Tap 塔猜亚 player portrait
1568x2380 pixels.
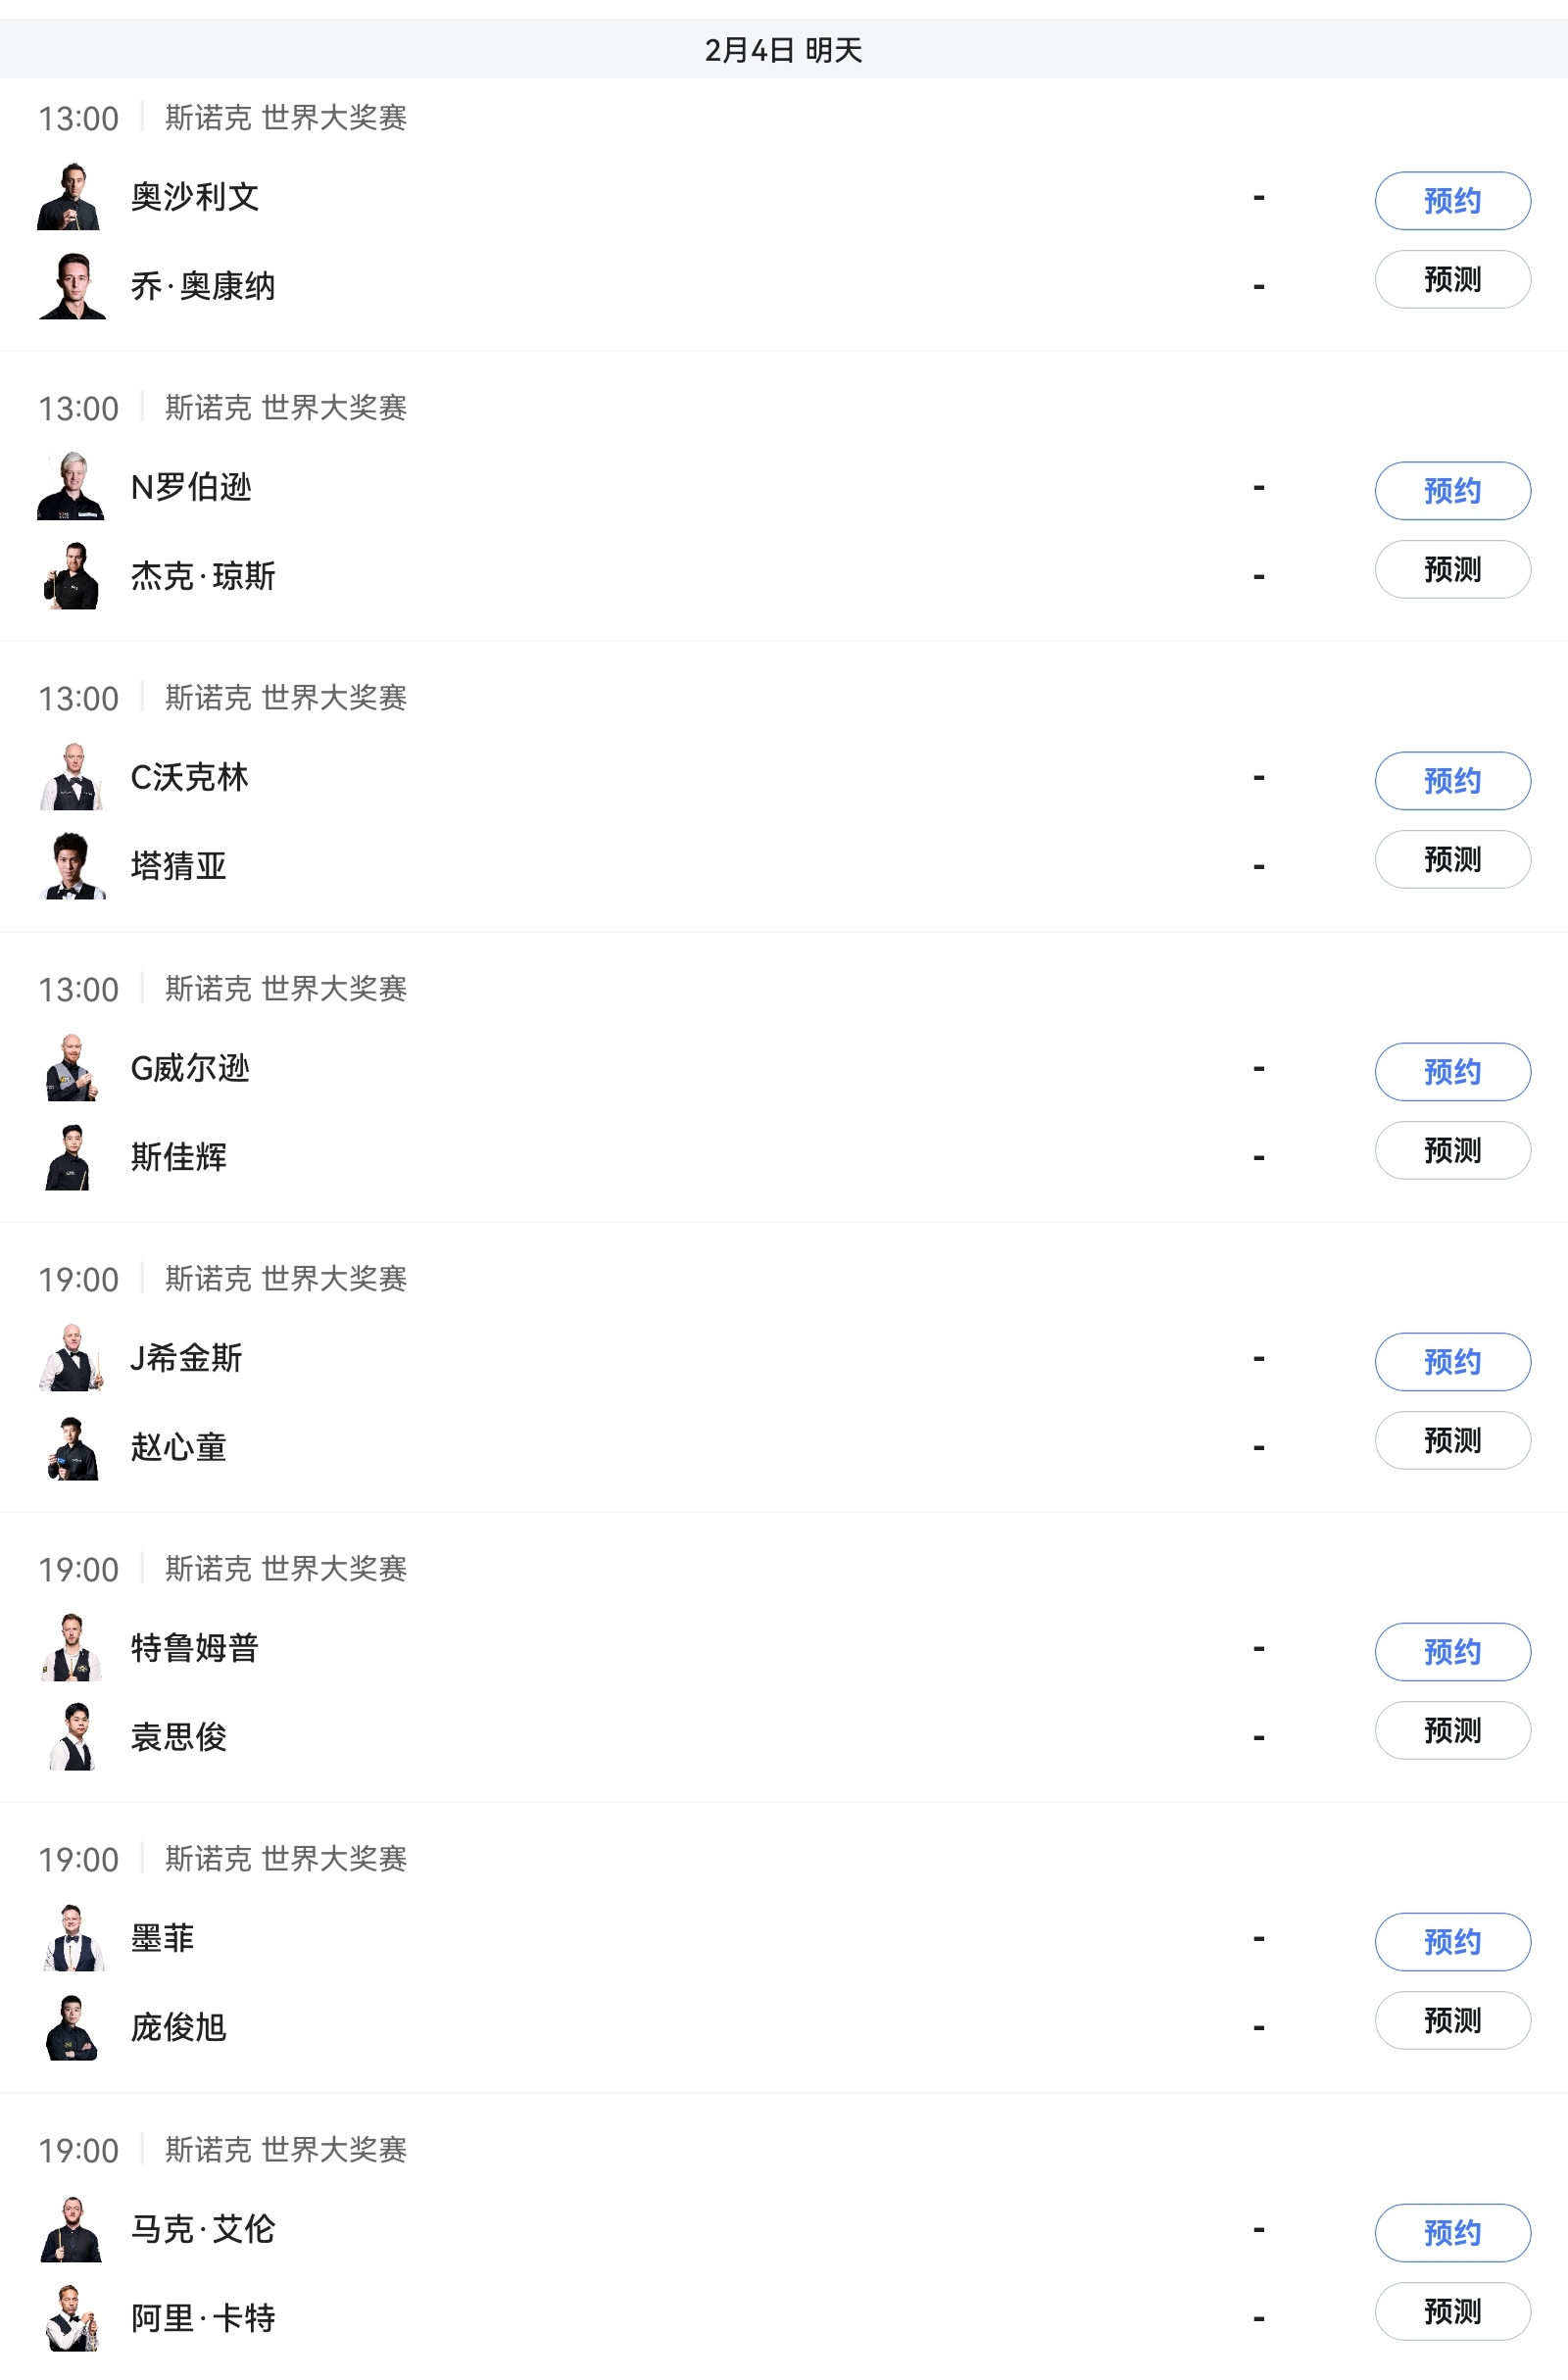(72, 866)
